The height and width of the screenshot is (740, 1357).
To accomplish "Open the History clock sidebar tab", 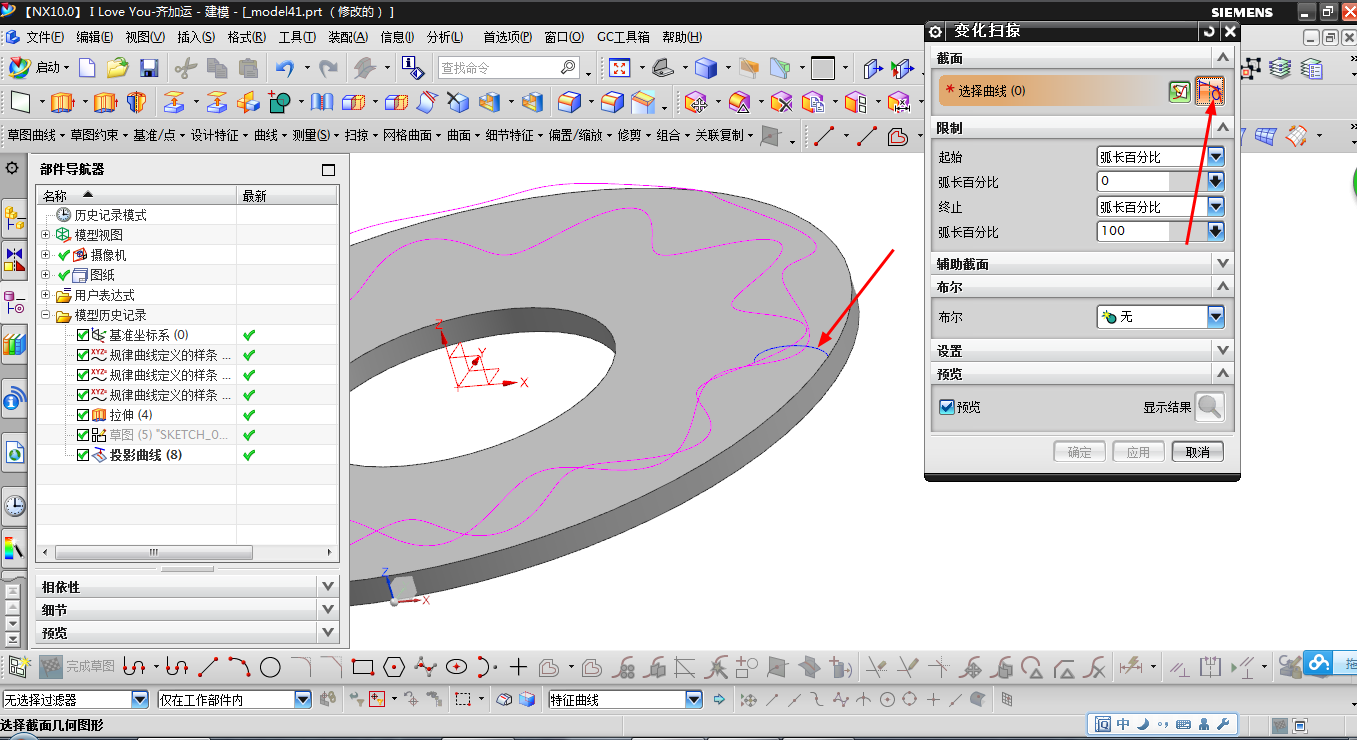I will 14,506.
